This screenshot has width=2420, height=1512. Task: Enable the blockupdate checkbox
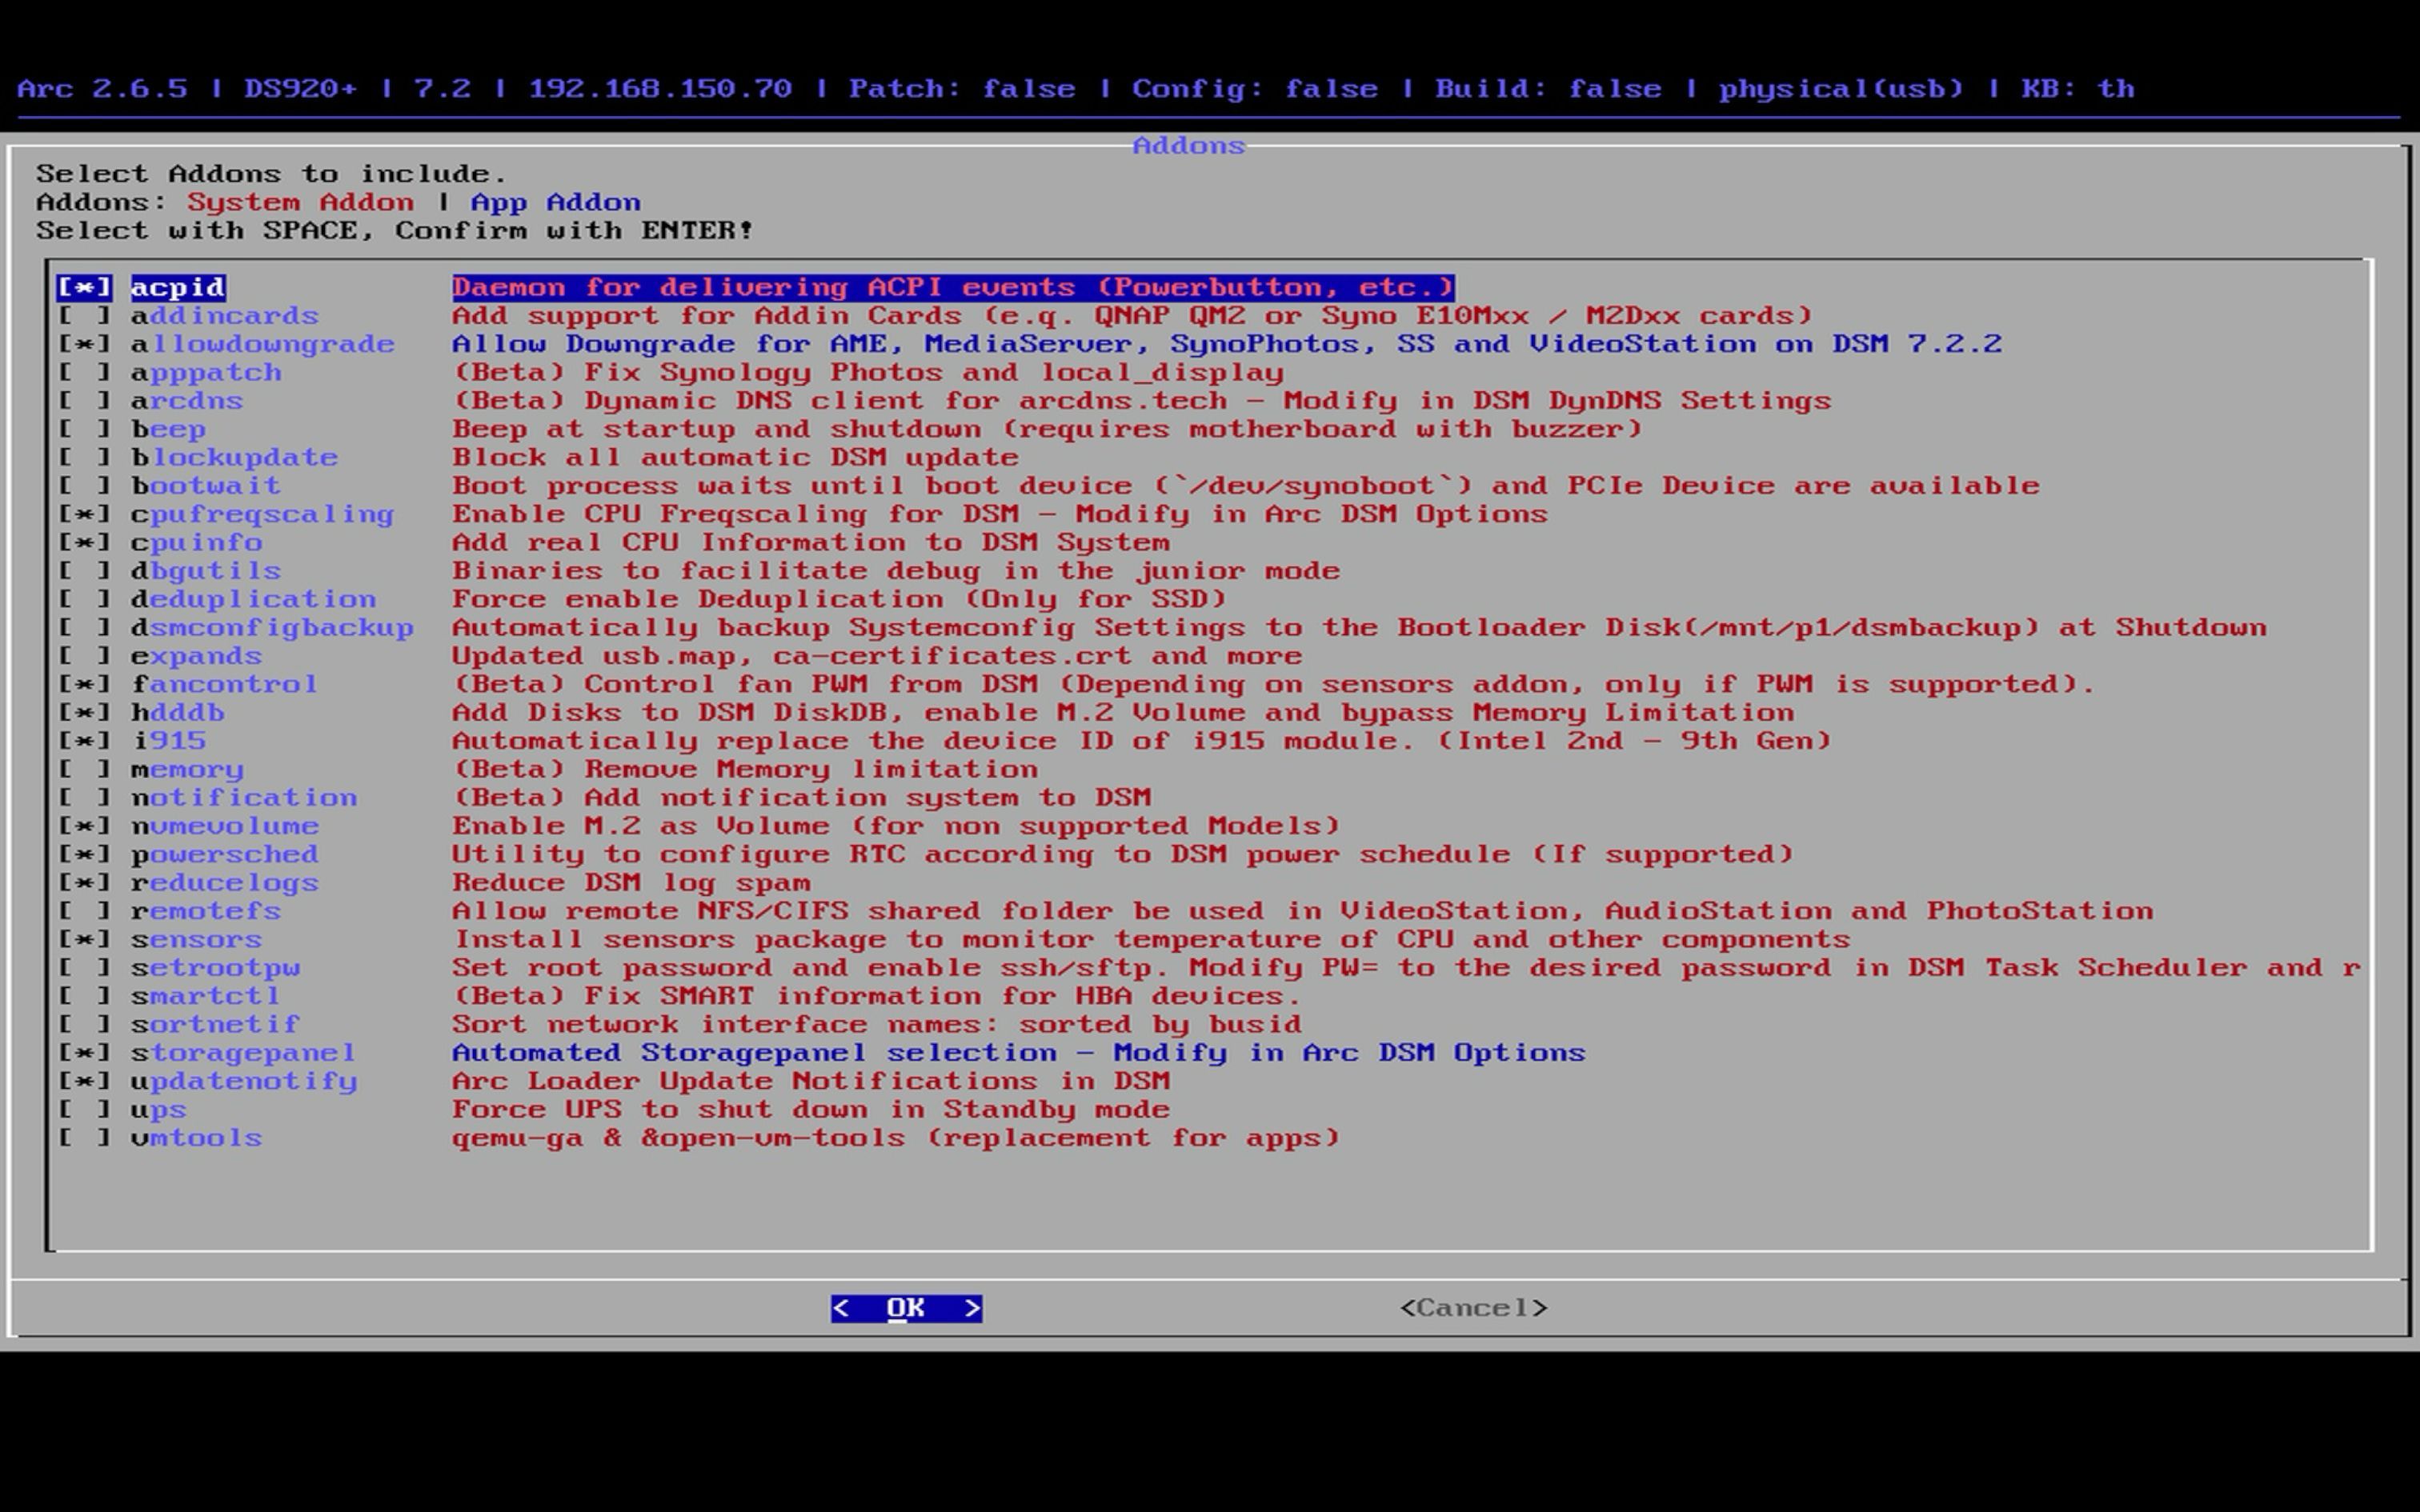coord(85,457)
